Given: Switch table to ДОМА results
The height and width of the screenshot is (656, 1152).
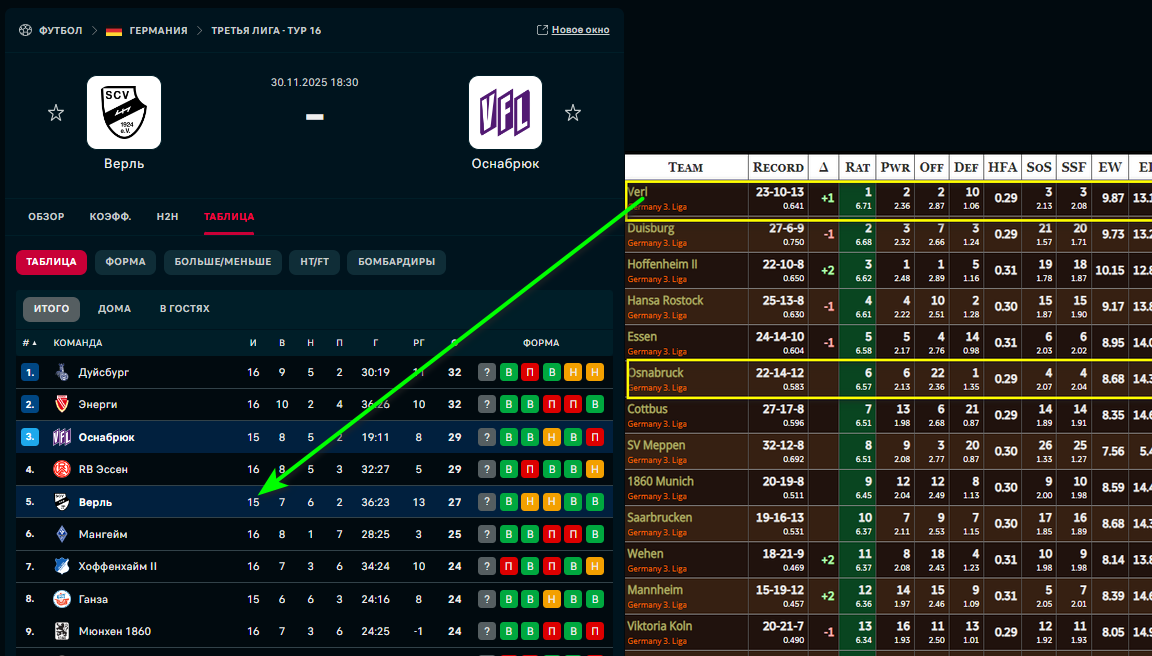Looking at the screenshot, I should (x=114, y=309).
